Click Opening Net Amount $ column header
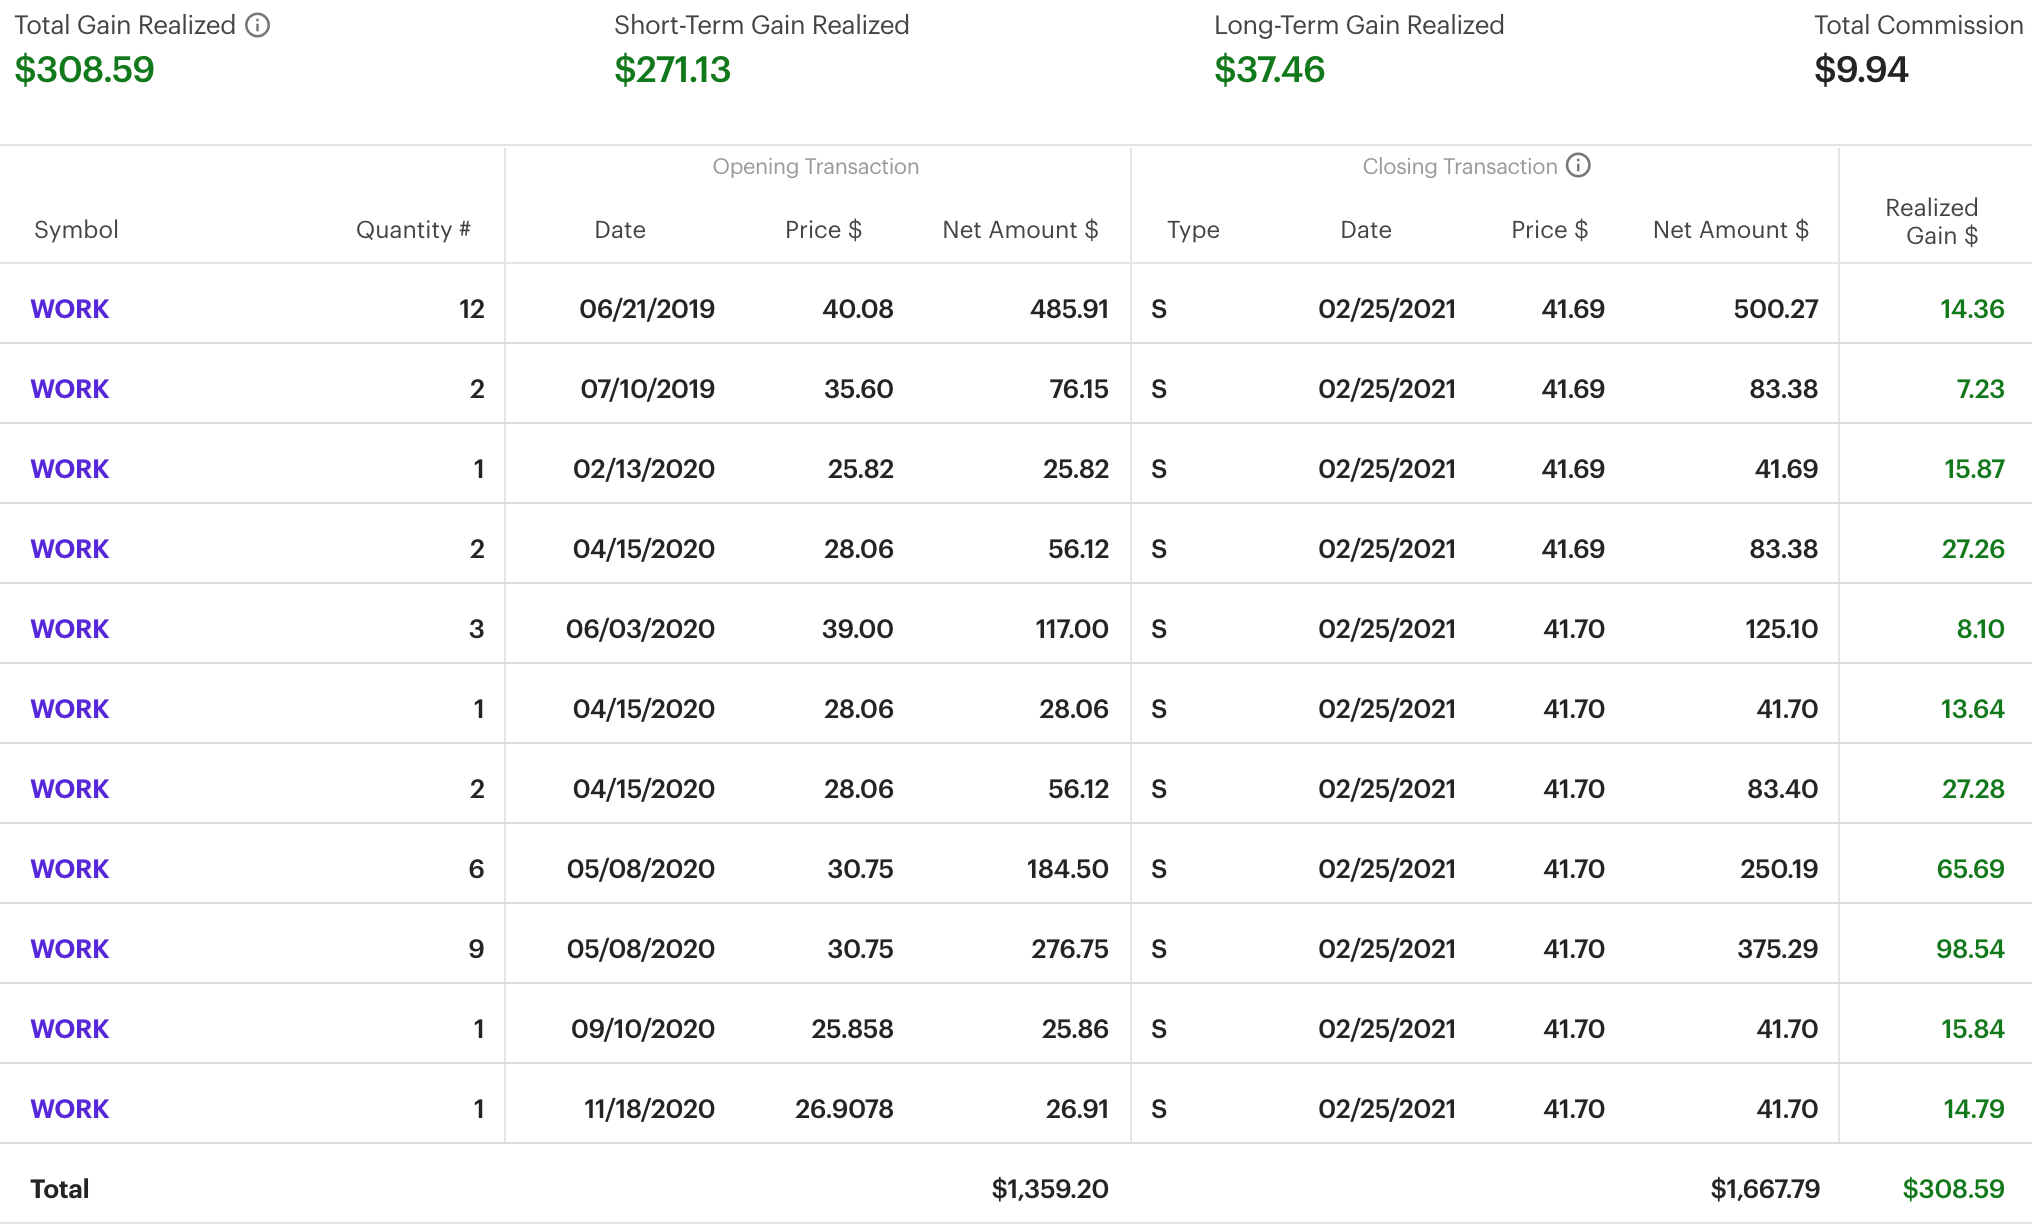 [1019, 230]
